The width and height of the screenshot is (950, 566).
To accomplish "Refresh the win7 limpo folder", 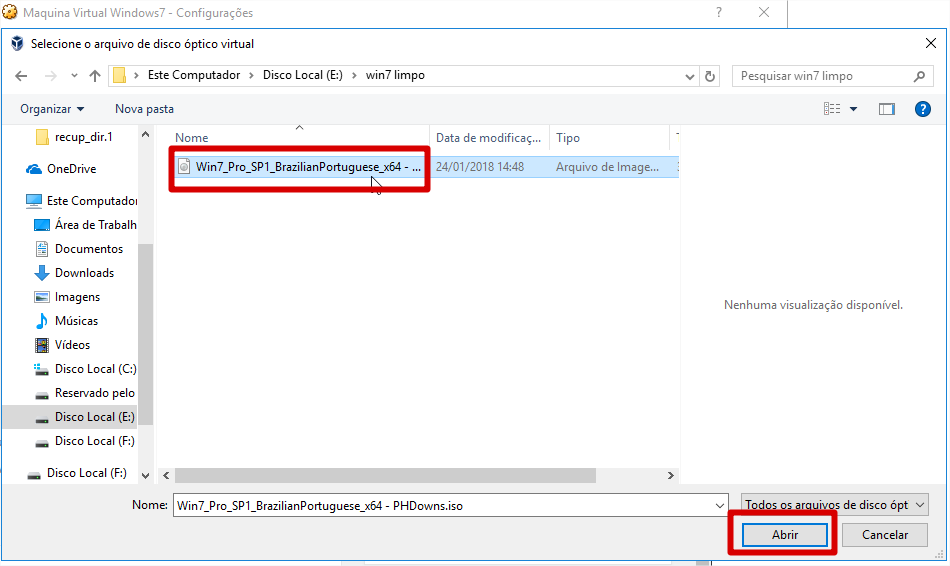I will pos(709,76).
